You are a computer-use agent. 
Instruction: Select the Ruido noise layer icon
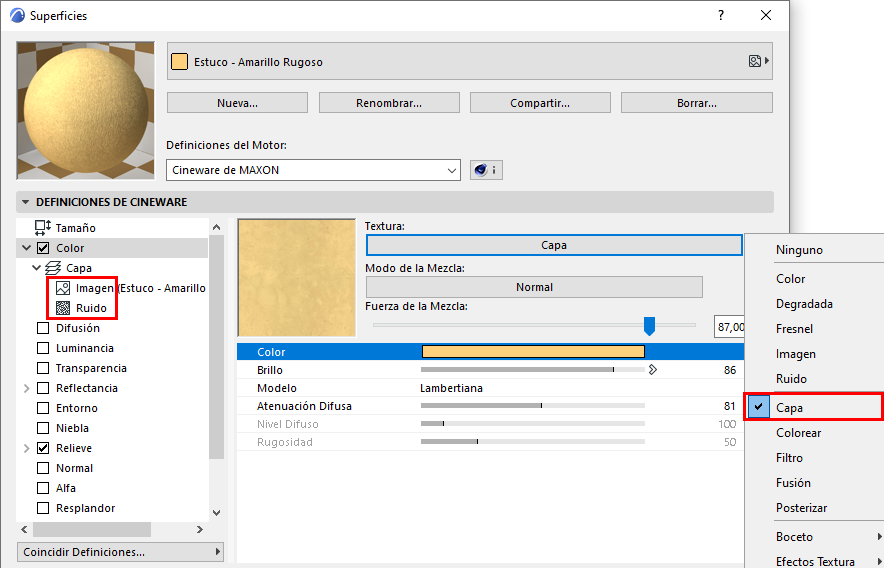(63, 308)
